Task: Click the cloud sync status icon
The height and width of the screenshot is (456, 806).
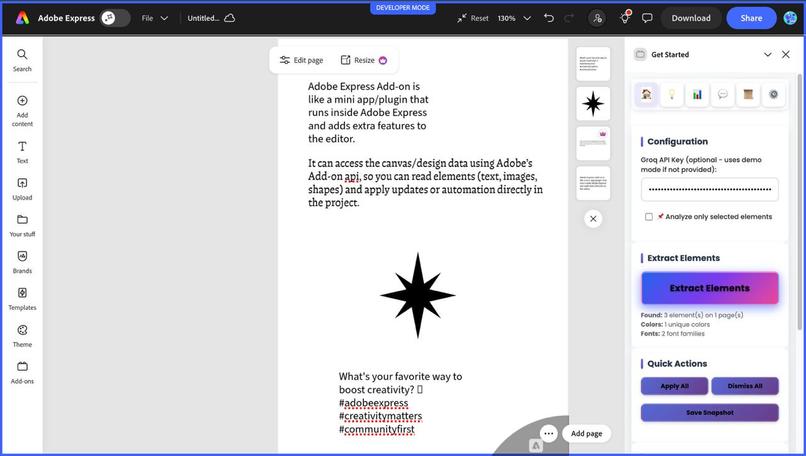Action: click(230, 18)
